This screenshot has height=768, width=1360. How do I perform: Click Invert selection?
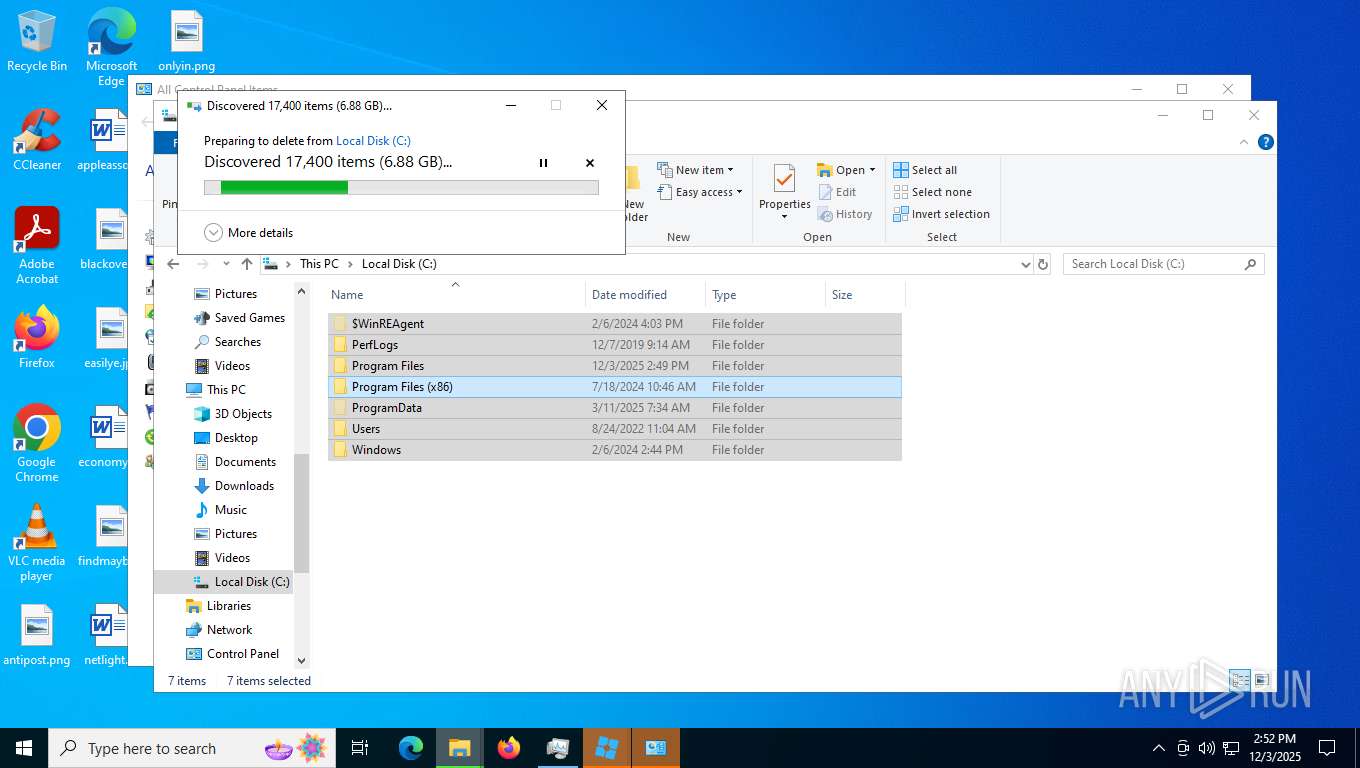pos(941,214)
